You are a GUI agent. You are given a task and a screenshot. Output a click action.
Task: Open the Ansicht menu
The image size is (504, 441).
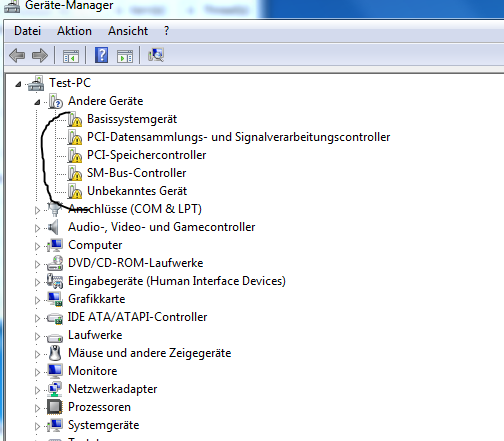click(x=128, y=31)
